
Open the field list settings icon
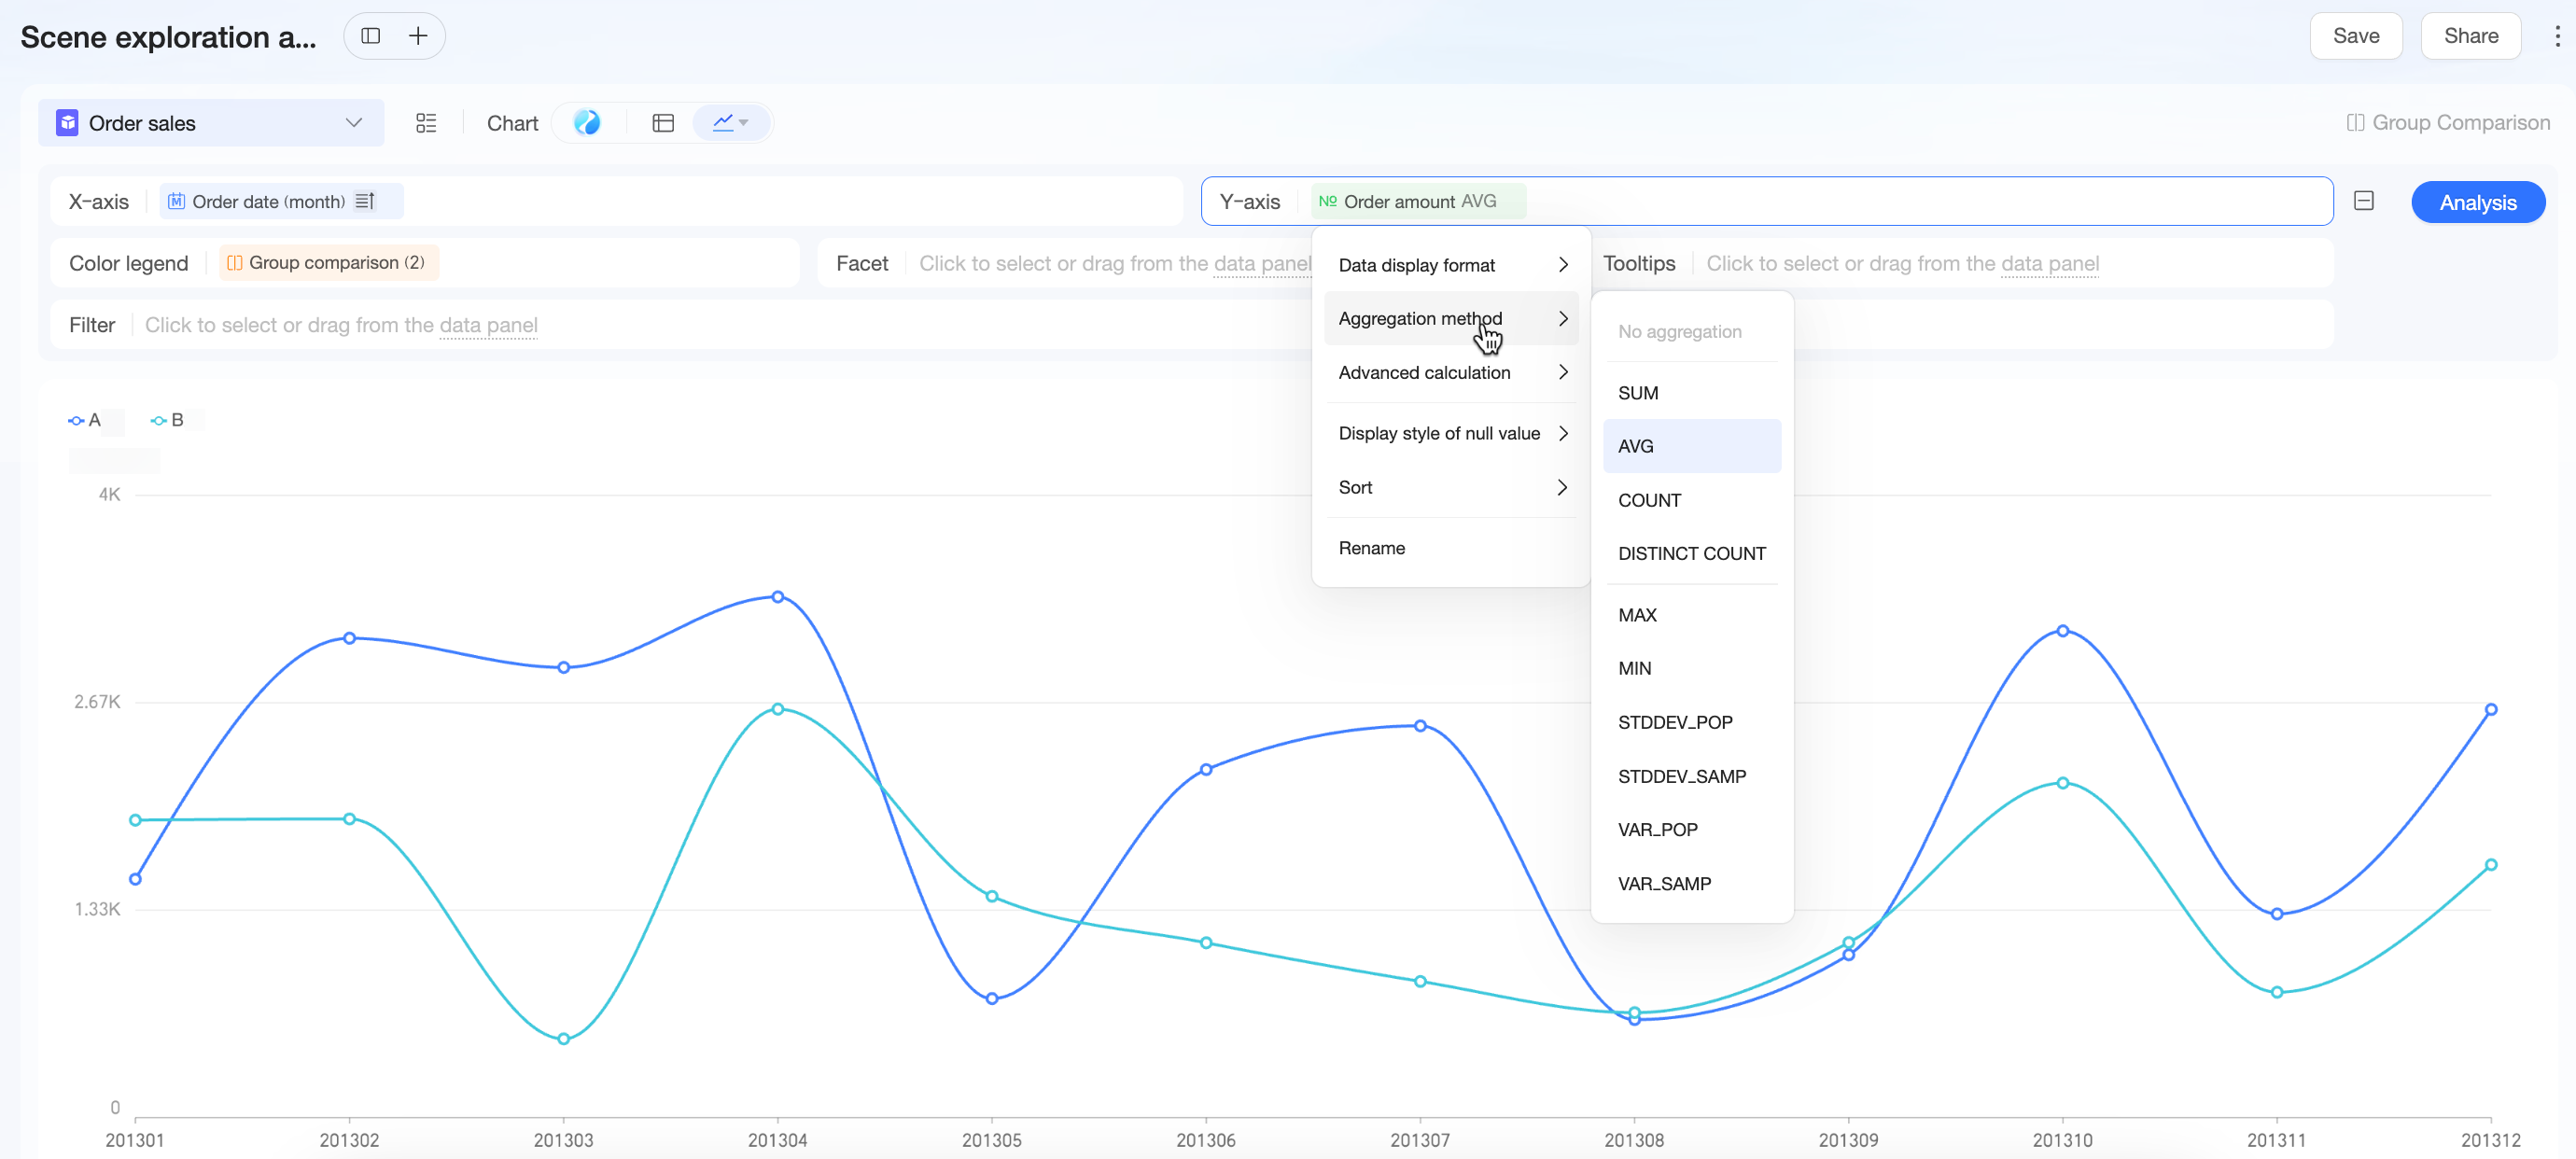tap(426, 123)
